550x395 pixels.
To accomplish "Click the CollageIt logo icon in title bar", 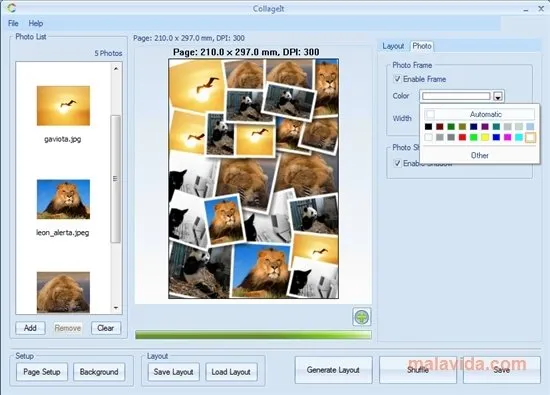I will pyautogui.click(x=11, y=8).
